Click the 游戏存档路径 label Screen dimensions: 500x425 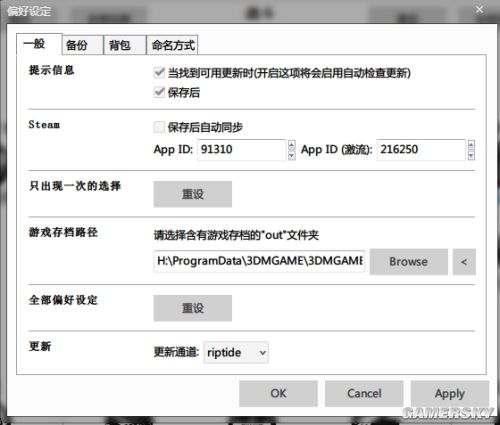(x=63, y=232)
